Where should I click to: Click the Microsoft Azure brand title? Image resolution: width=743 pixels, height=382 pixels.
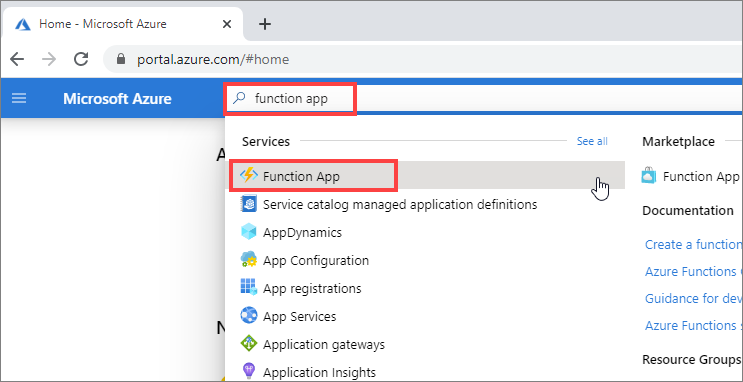pyautogui.click(x=117, y=99)
